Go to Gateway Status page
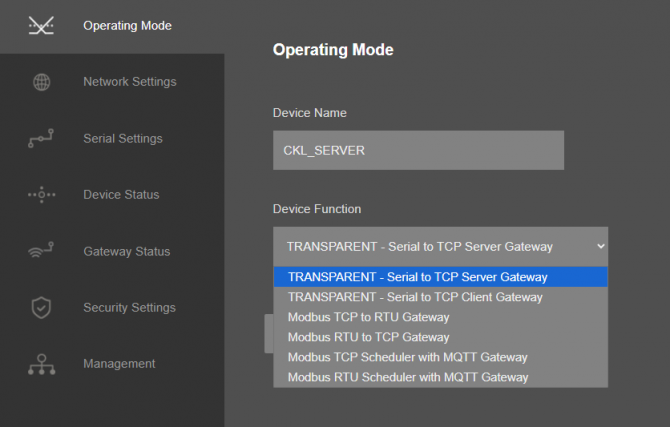670x427 pixels. point(112,251)
